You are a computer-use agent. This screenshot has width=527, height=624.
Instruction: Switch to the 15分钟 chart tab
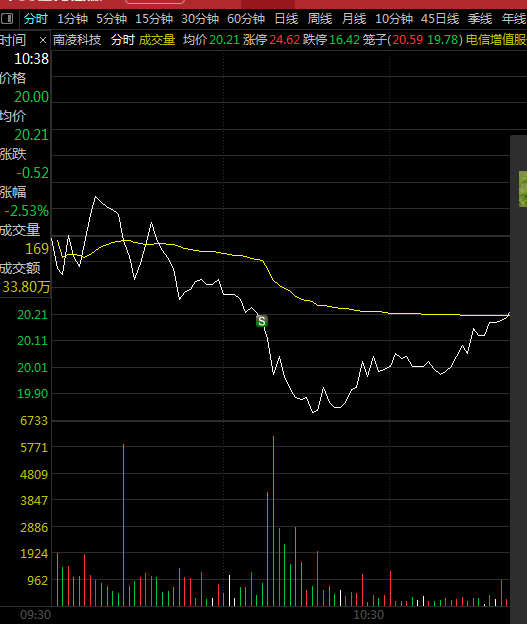(x=154, y=19)
